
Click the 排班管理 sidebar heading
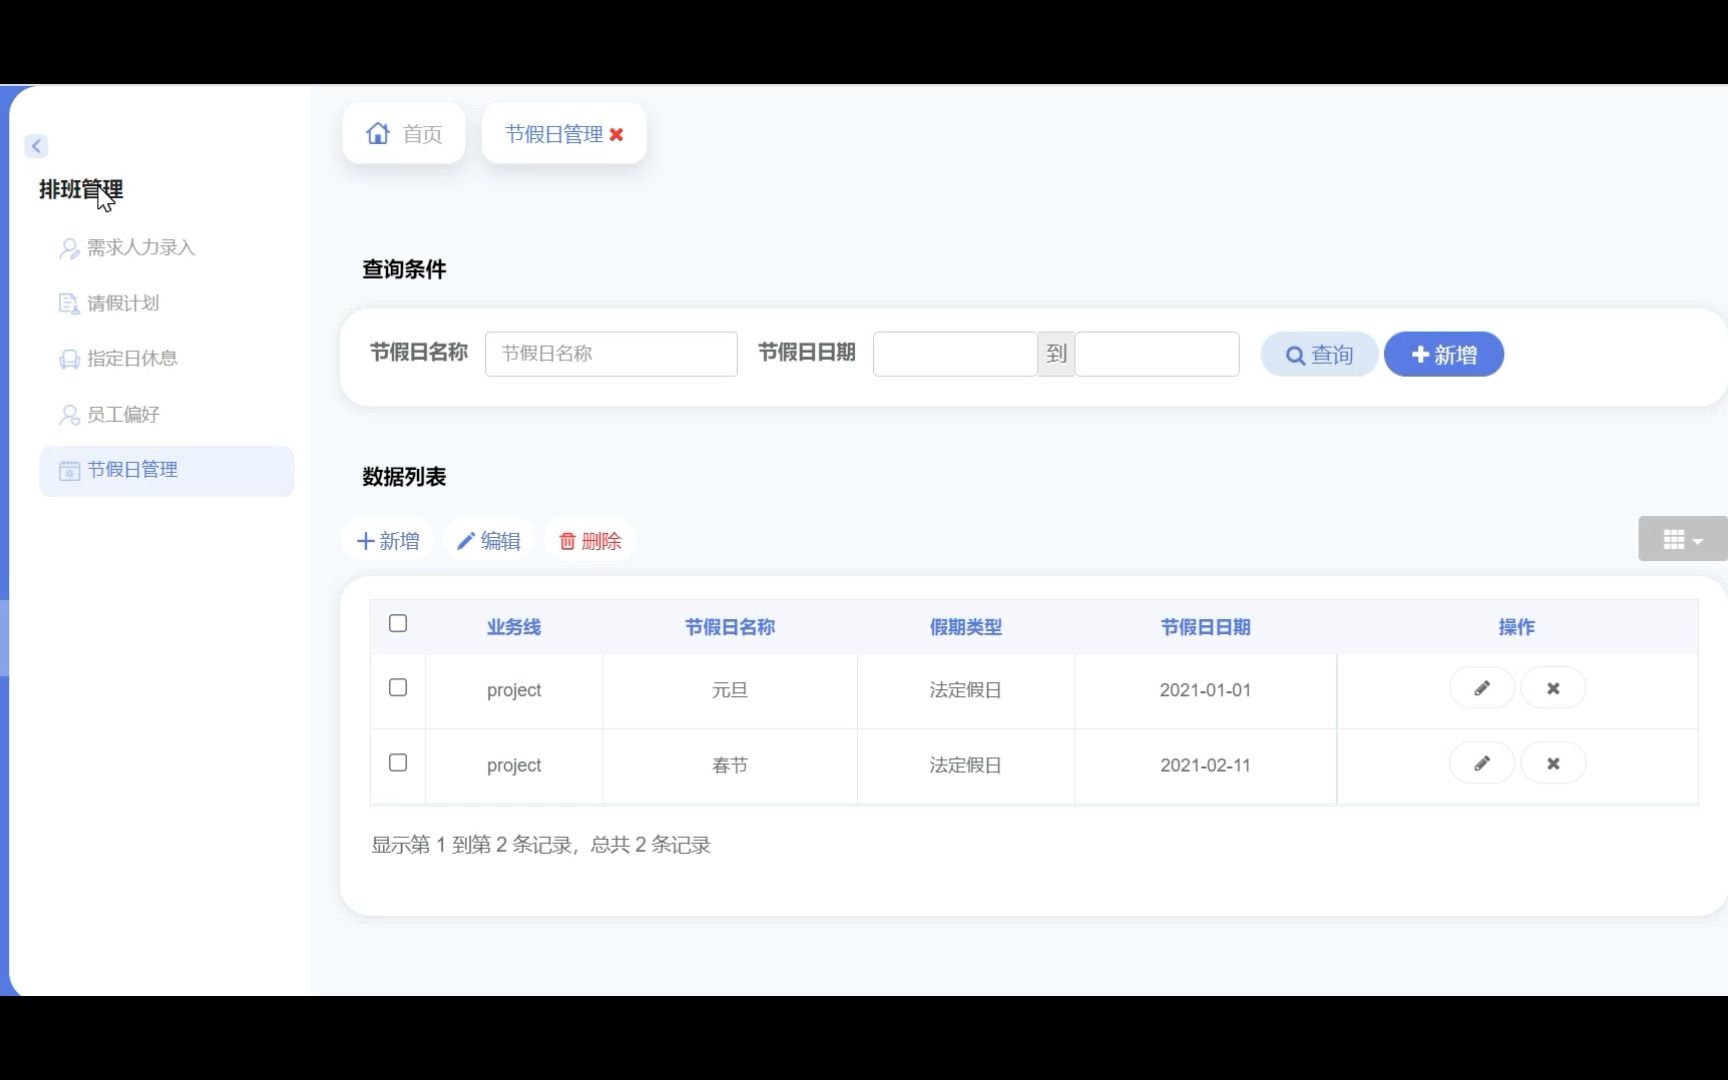(81, 189)
